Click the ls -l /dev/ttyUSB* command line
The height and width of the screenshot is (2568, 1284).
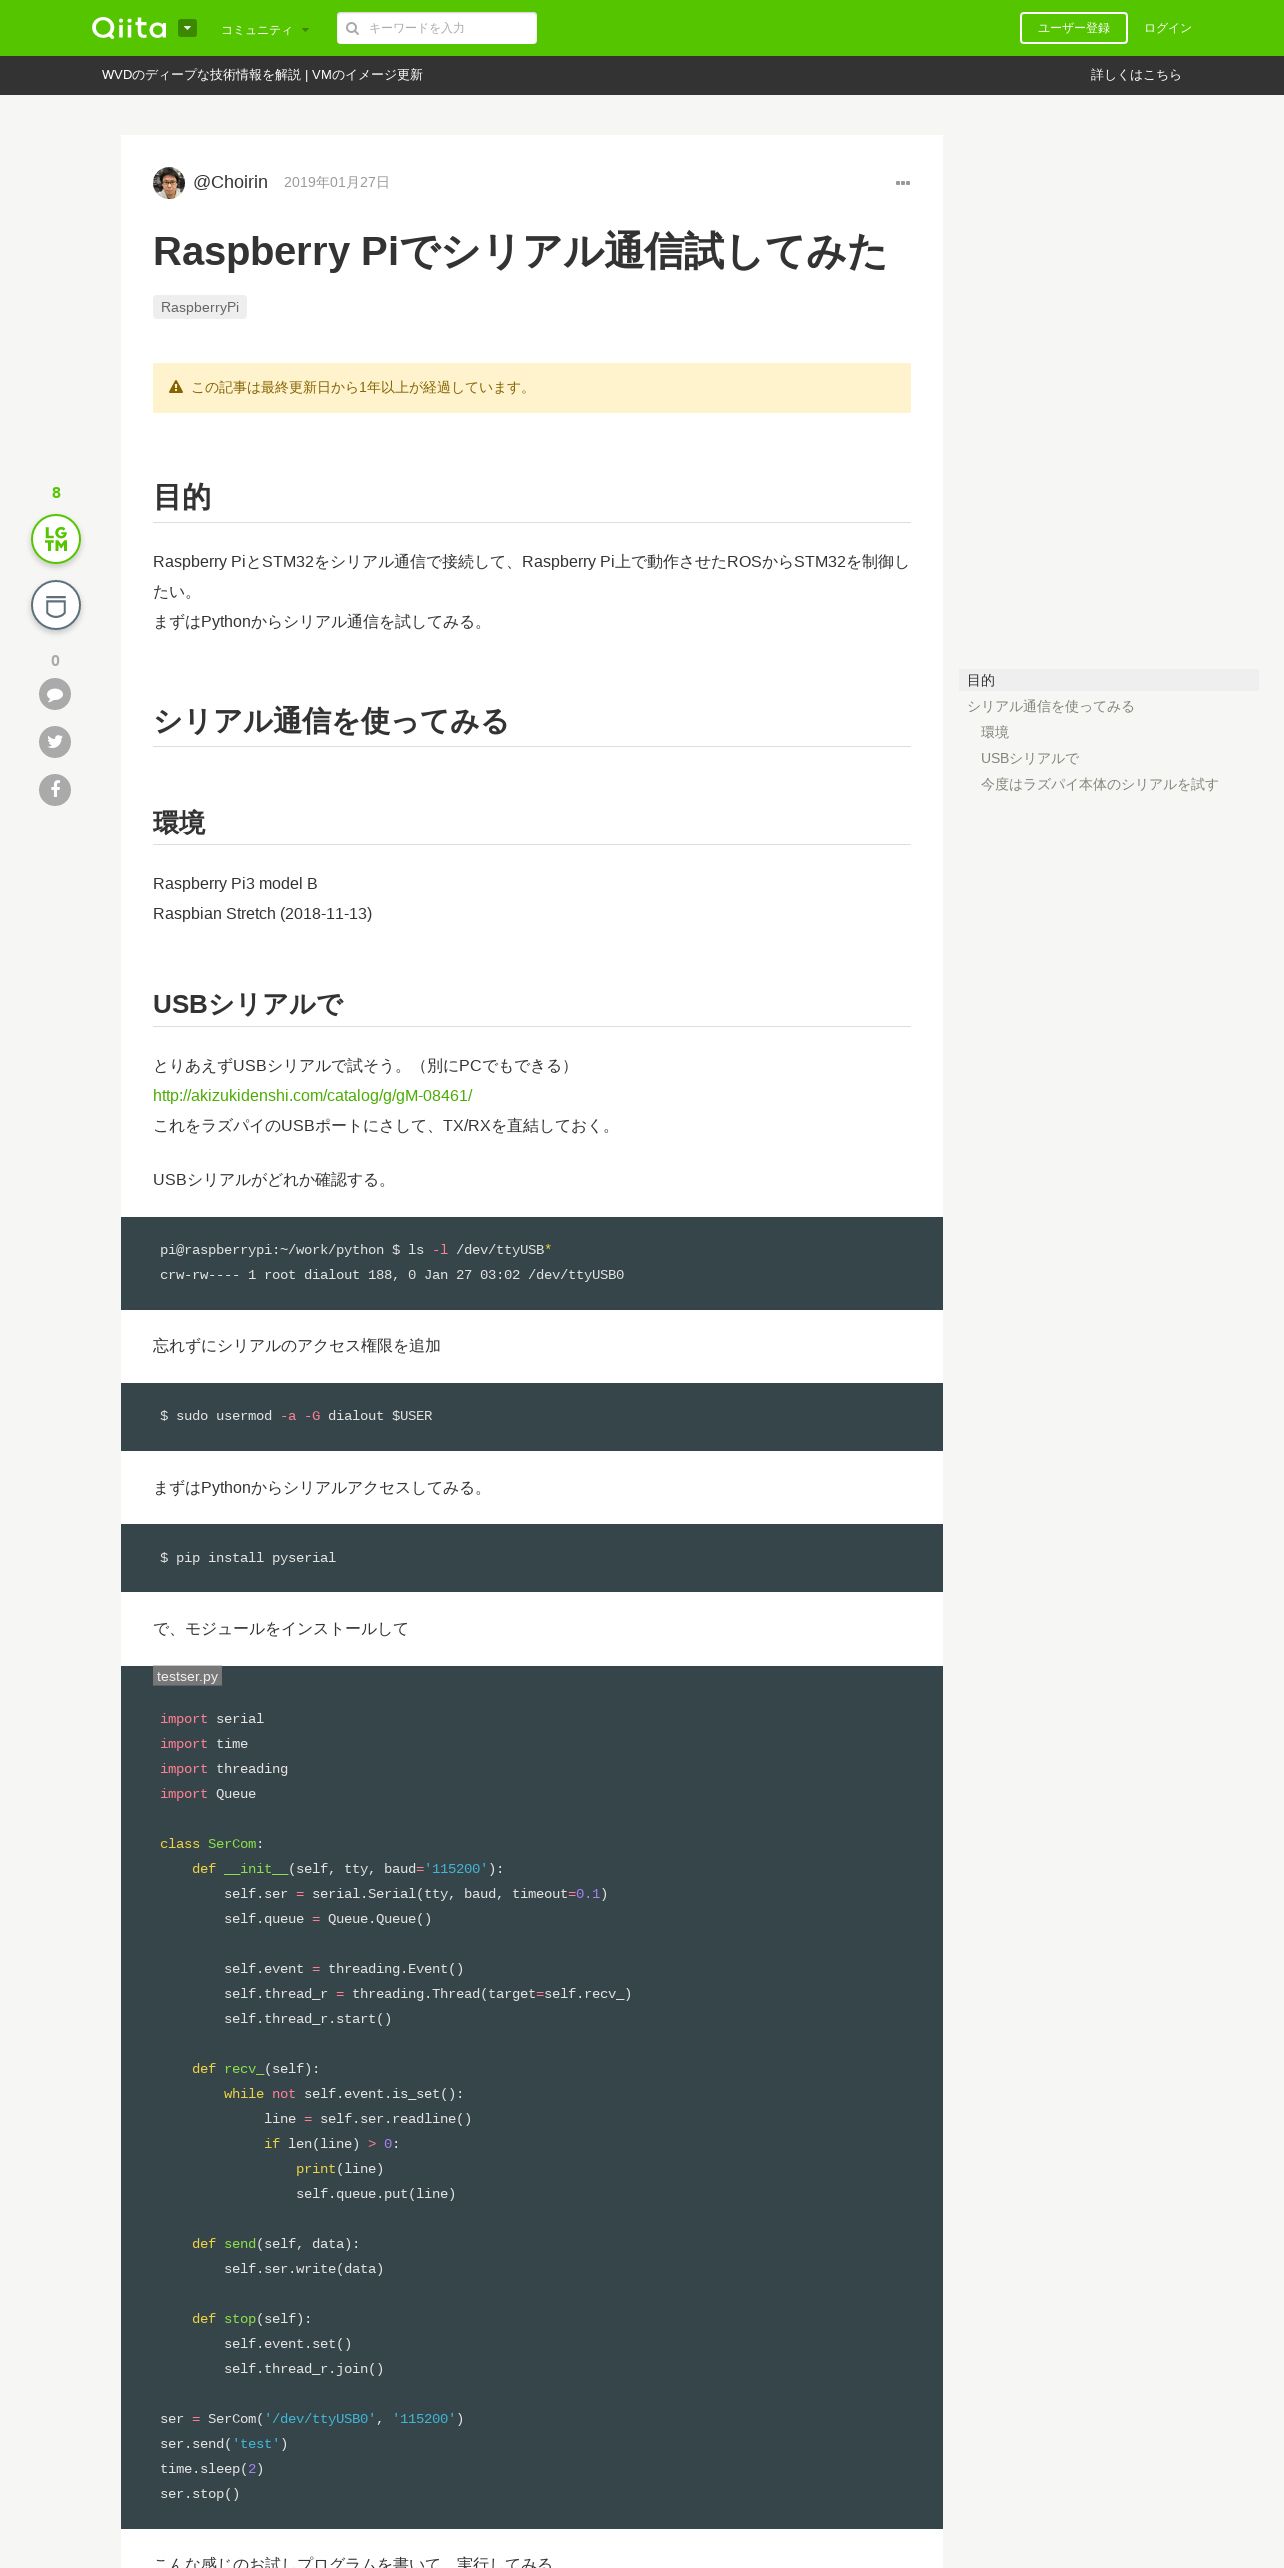356,1250
